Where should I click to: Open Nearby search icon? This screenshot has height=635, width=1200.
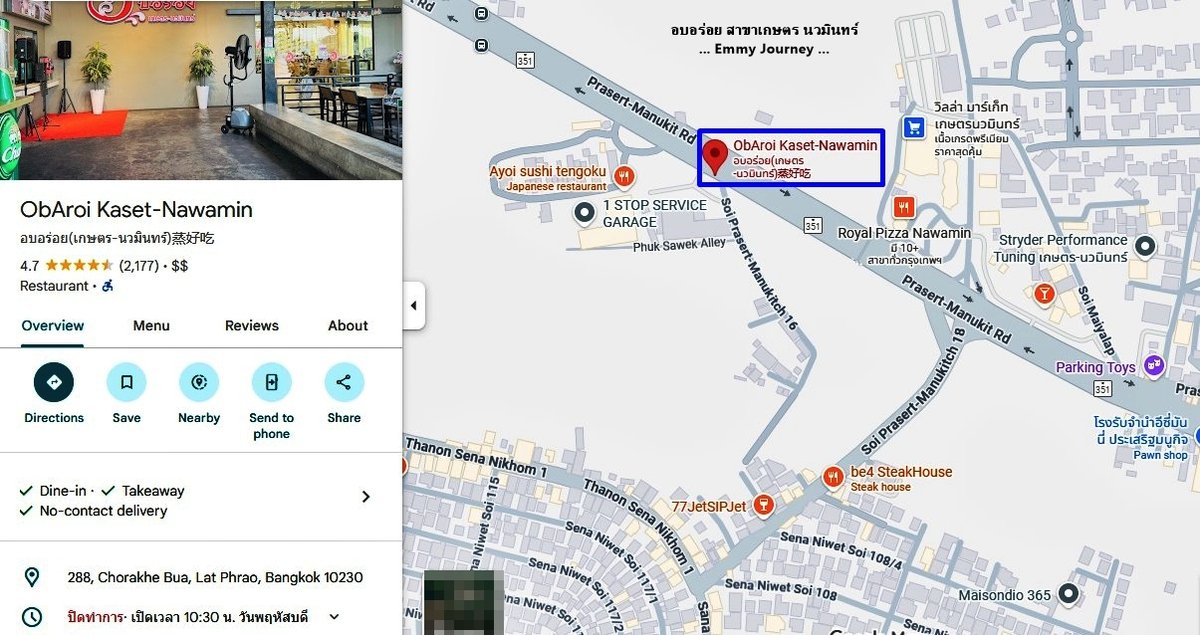tap(199, 382)
